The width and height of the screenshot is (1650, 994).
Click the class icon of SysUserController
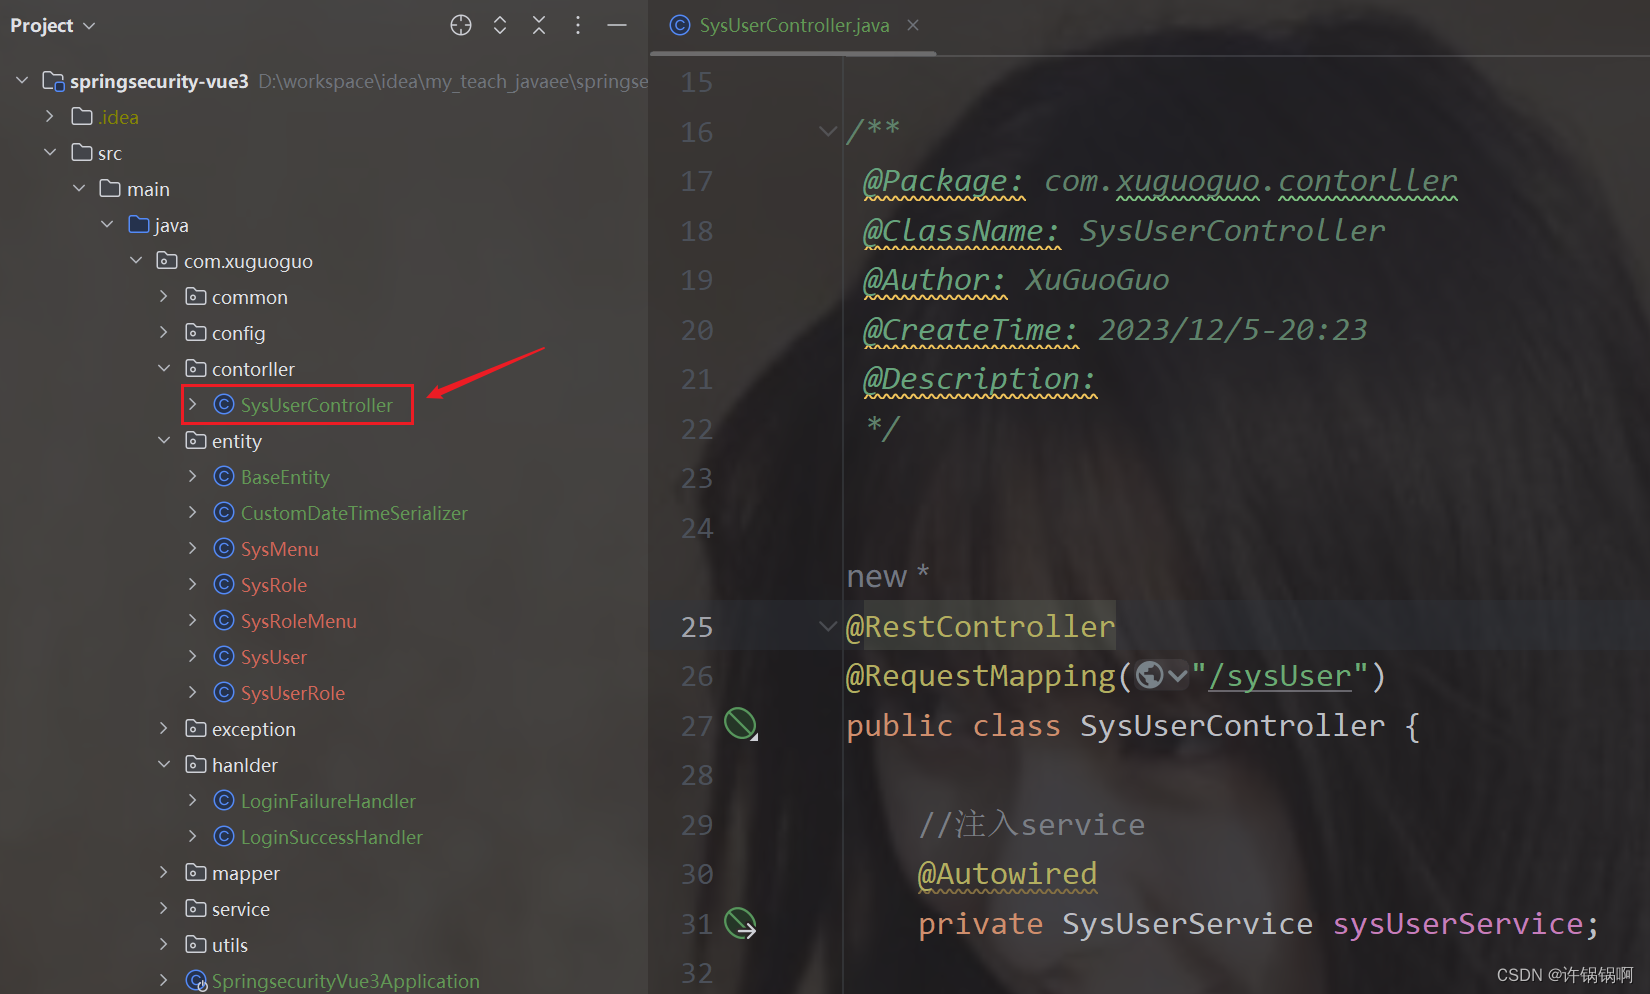pyautogui.click(x=224, y=404)
